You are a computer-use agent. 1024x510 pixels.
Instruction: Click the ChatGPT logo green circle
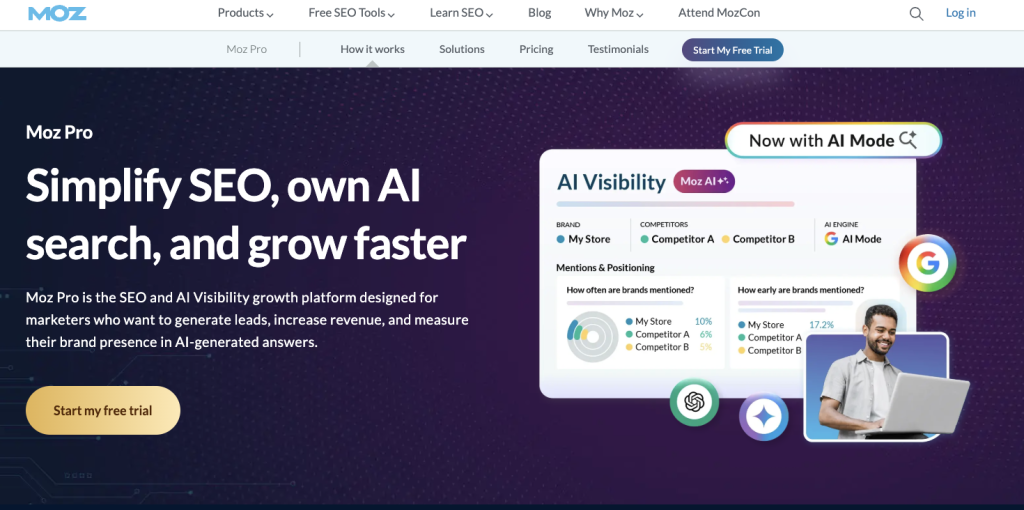[x=694, y=402]
